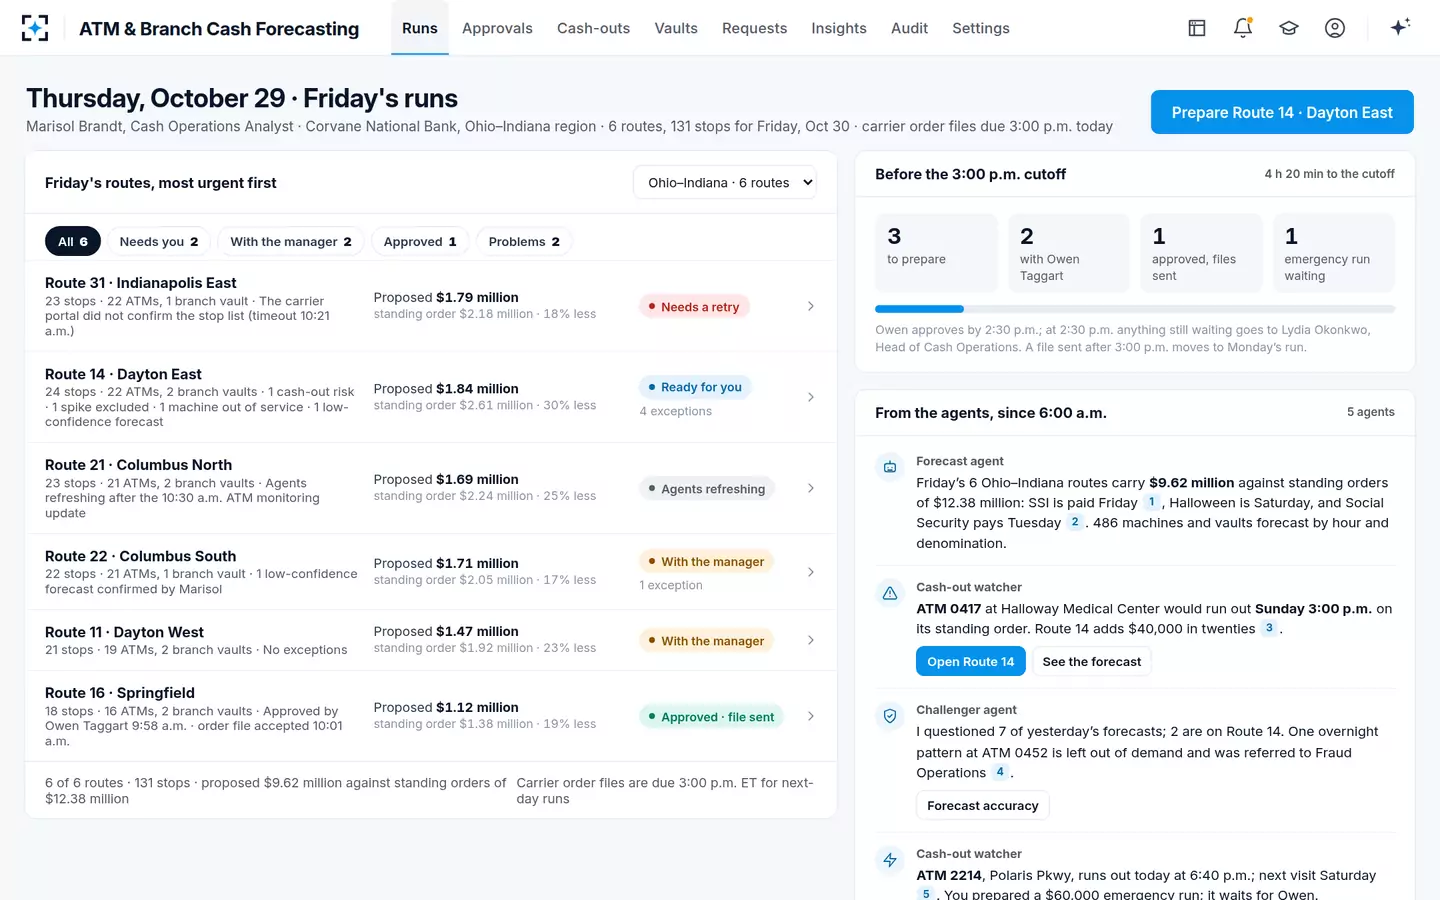Open the graduation cap learning icon
Image resolution: width=1440 pixels, height=900 pixels.
coord(1289,28)
